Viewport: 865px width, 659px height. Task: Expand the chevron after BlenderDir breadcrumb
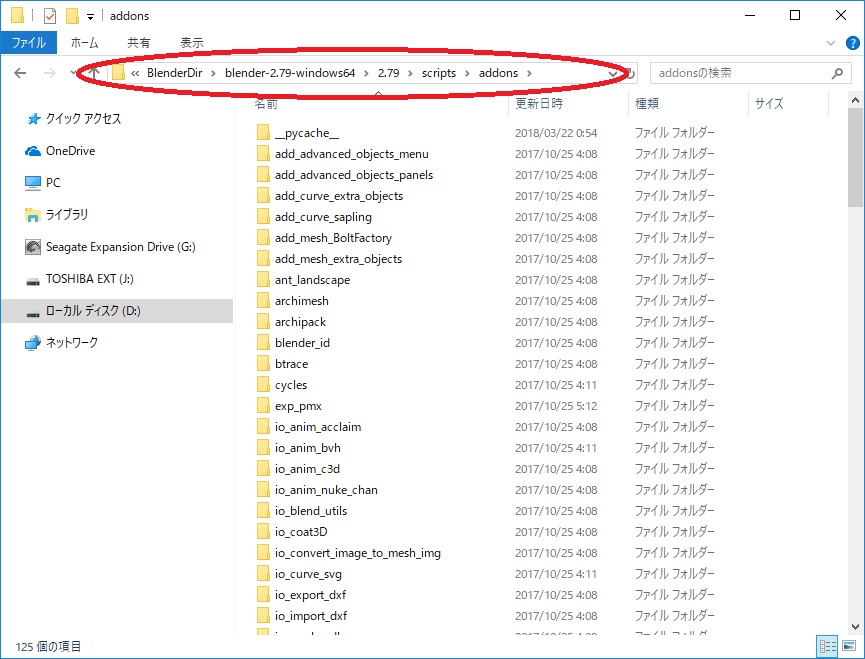[x=213, y=73]
